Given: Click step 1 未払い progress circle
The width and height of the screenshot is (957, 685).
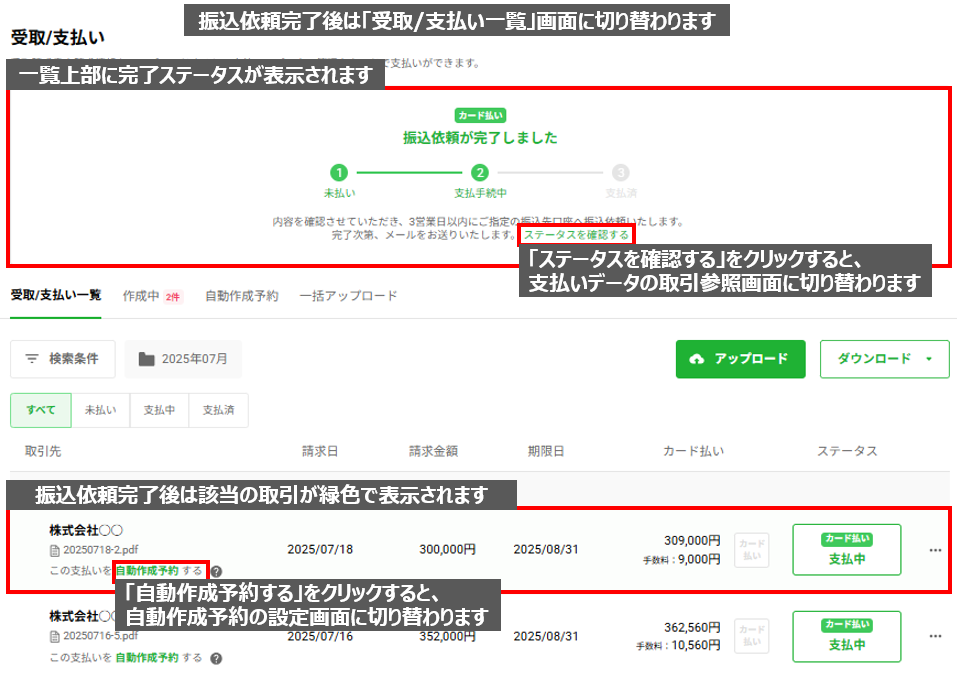Looking at the screenshot, I should 339,173.
